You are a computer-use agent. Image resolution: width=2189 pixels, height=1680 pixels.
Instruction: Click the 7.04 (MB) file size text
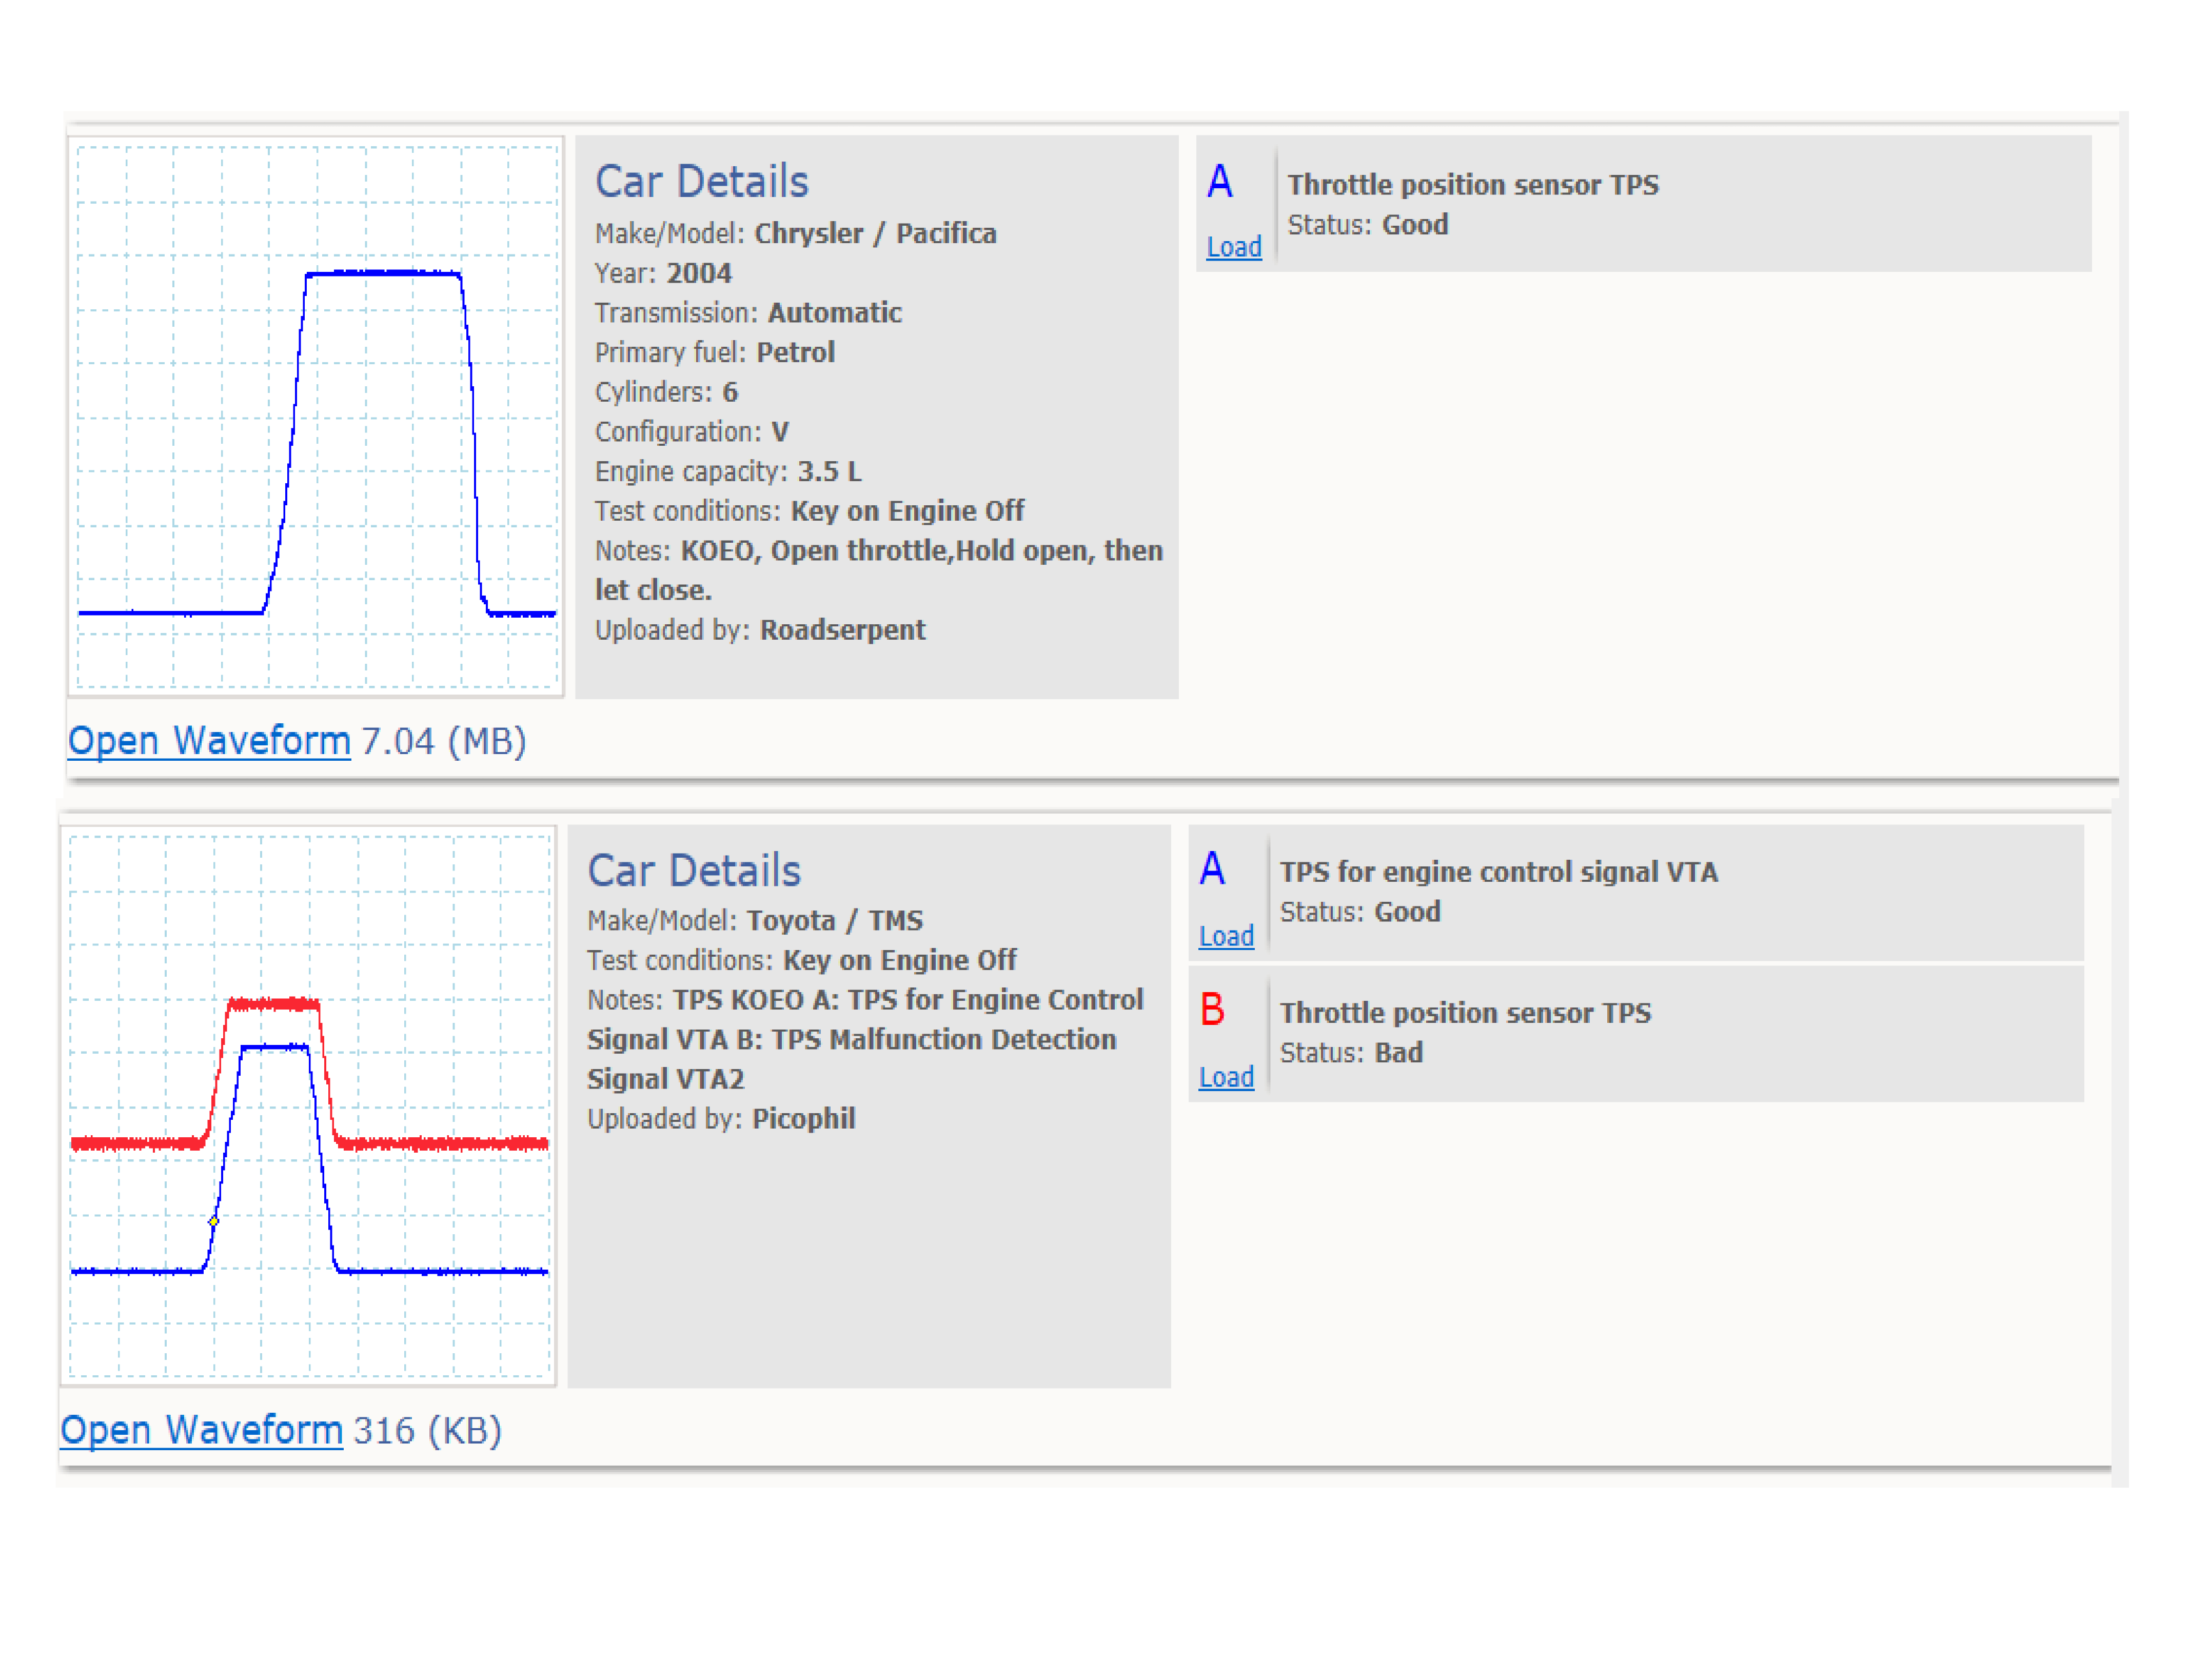click(x=444, y=742)
